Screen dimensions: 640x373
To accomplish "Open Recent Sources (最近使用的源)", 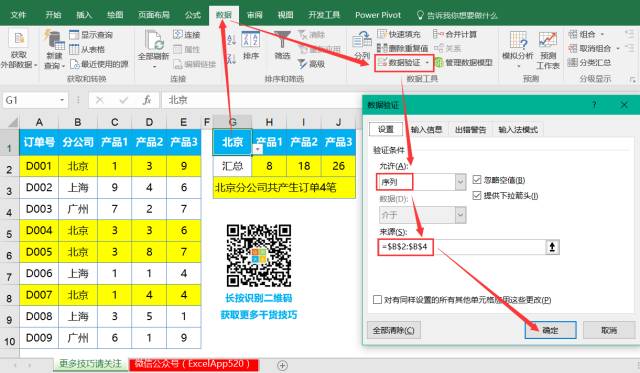I will pos(99,64).
